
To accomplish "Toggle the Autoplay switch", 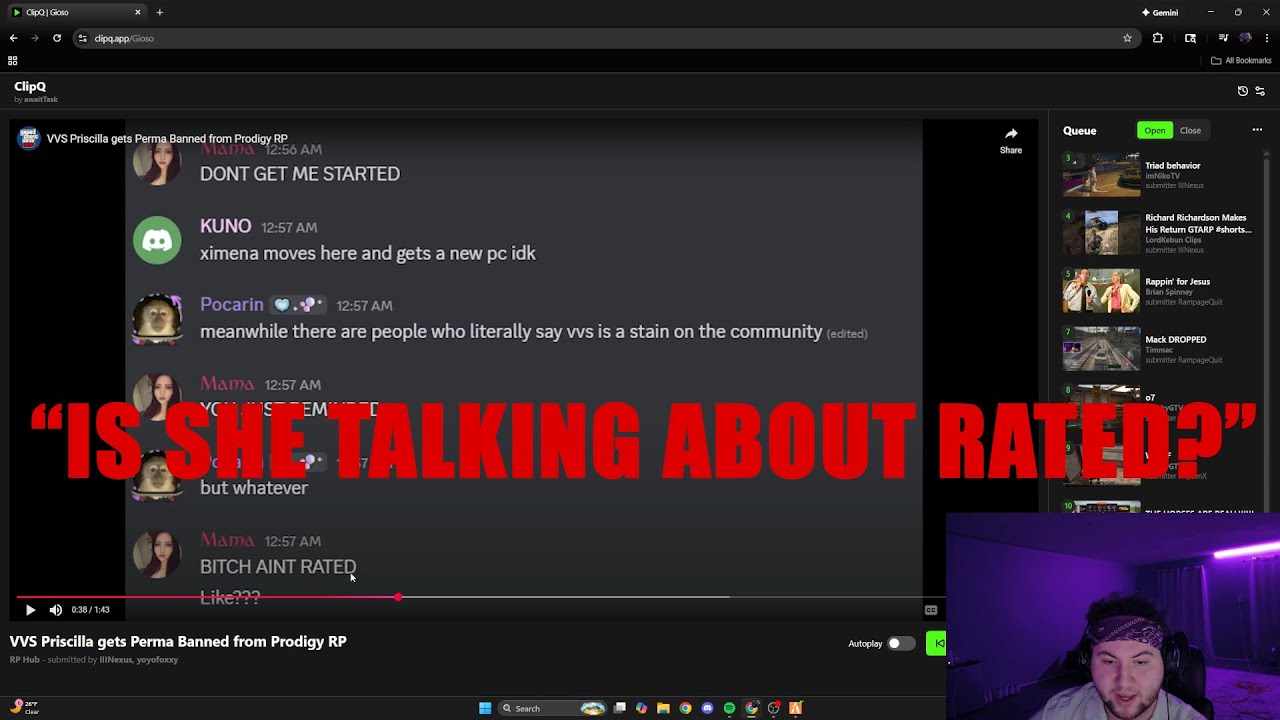I will pyautogui.click(x=900, y=643).
